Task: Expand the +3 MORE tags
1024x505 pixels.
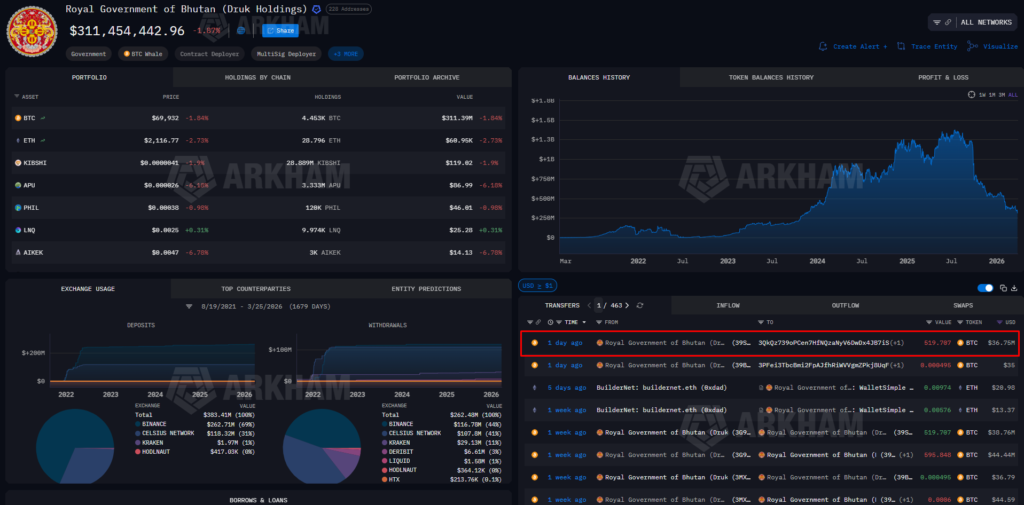Action: [345, 54]
